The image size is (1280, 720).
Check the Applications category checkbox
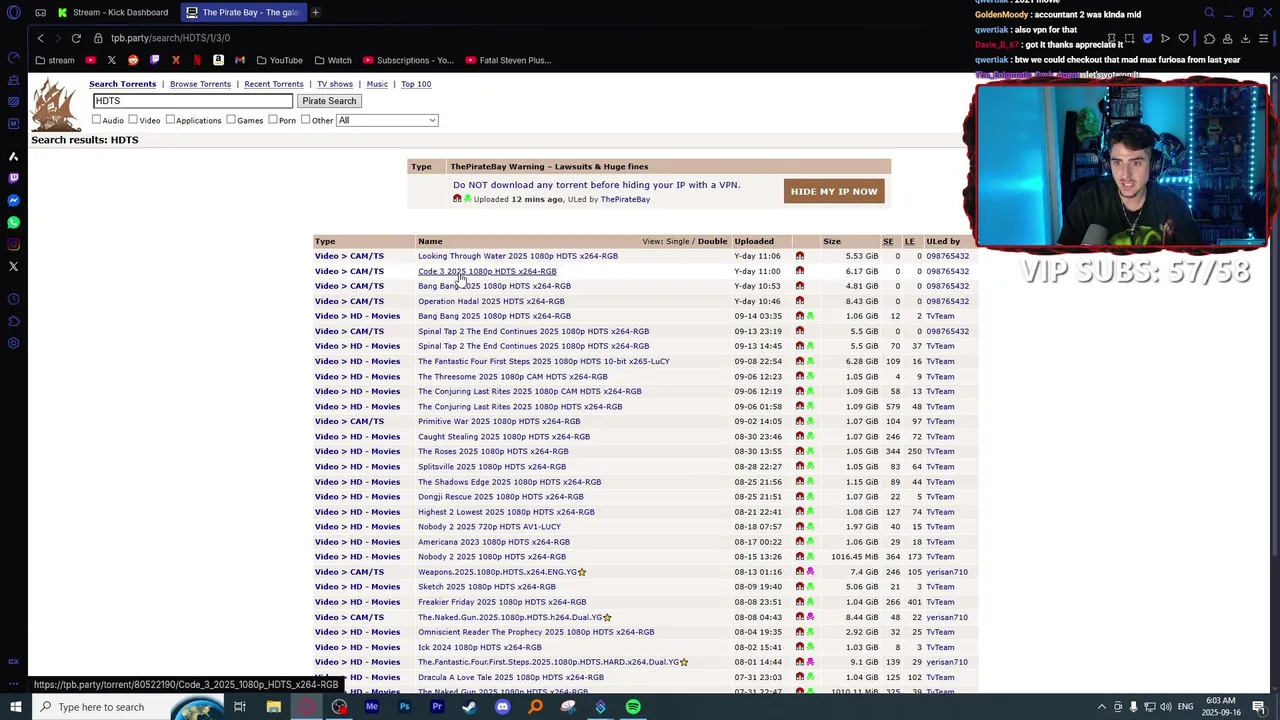(x=170, y=120)
